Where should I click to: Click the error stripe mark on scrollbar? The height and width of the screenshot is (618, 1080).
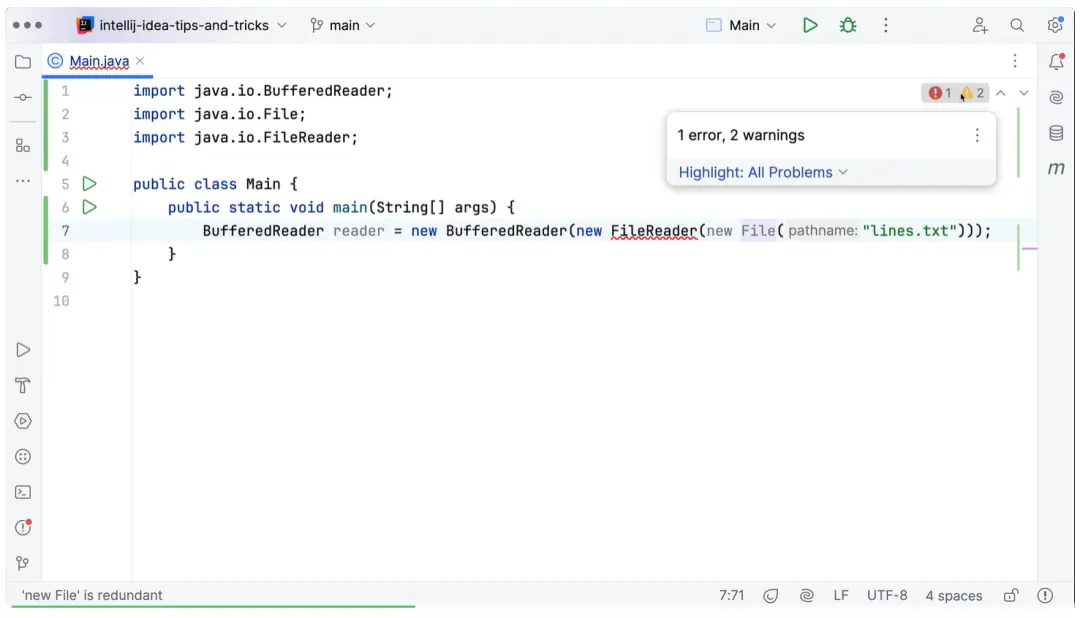point(1029,249)
